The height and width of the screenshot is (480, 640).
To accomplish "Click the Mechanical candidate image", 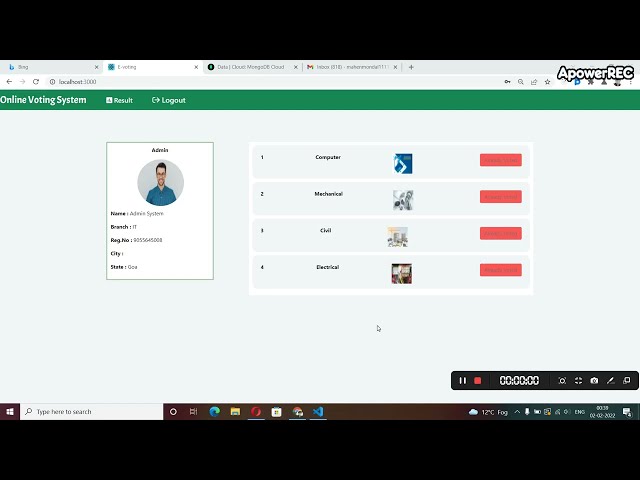I will (403, 200).
